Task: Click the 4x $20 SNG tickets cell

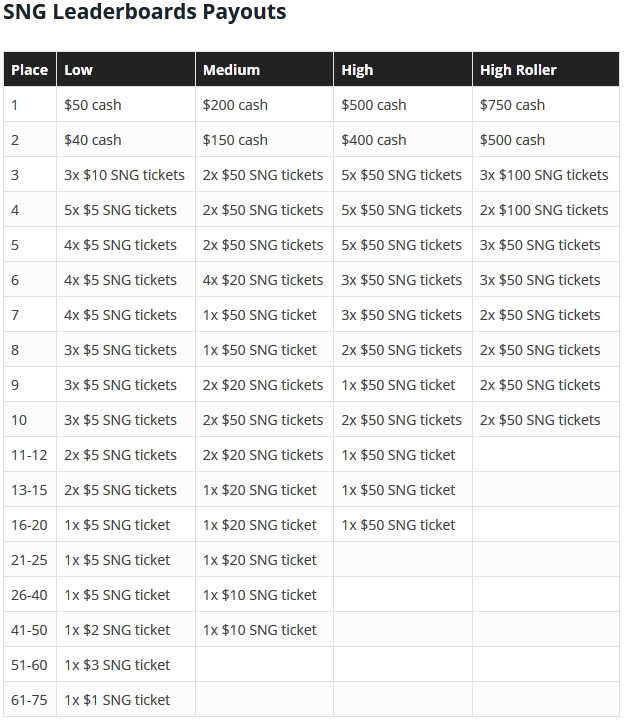Action: tap(264, 280)
